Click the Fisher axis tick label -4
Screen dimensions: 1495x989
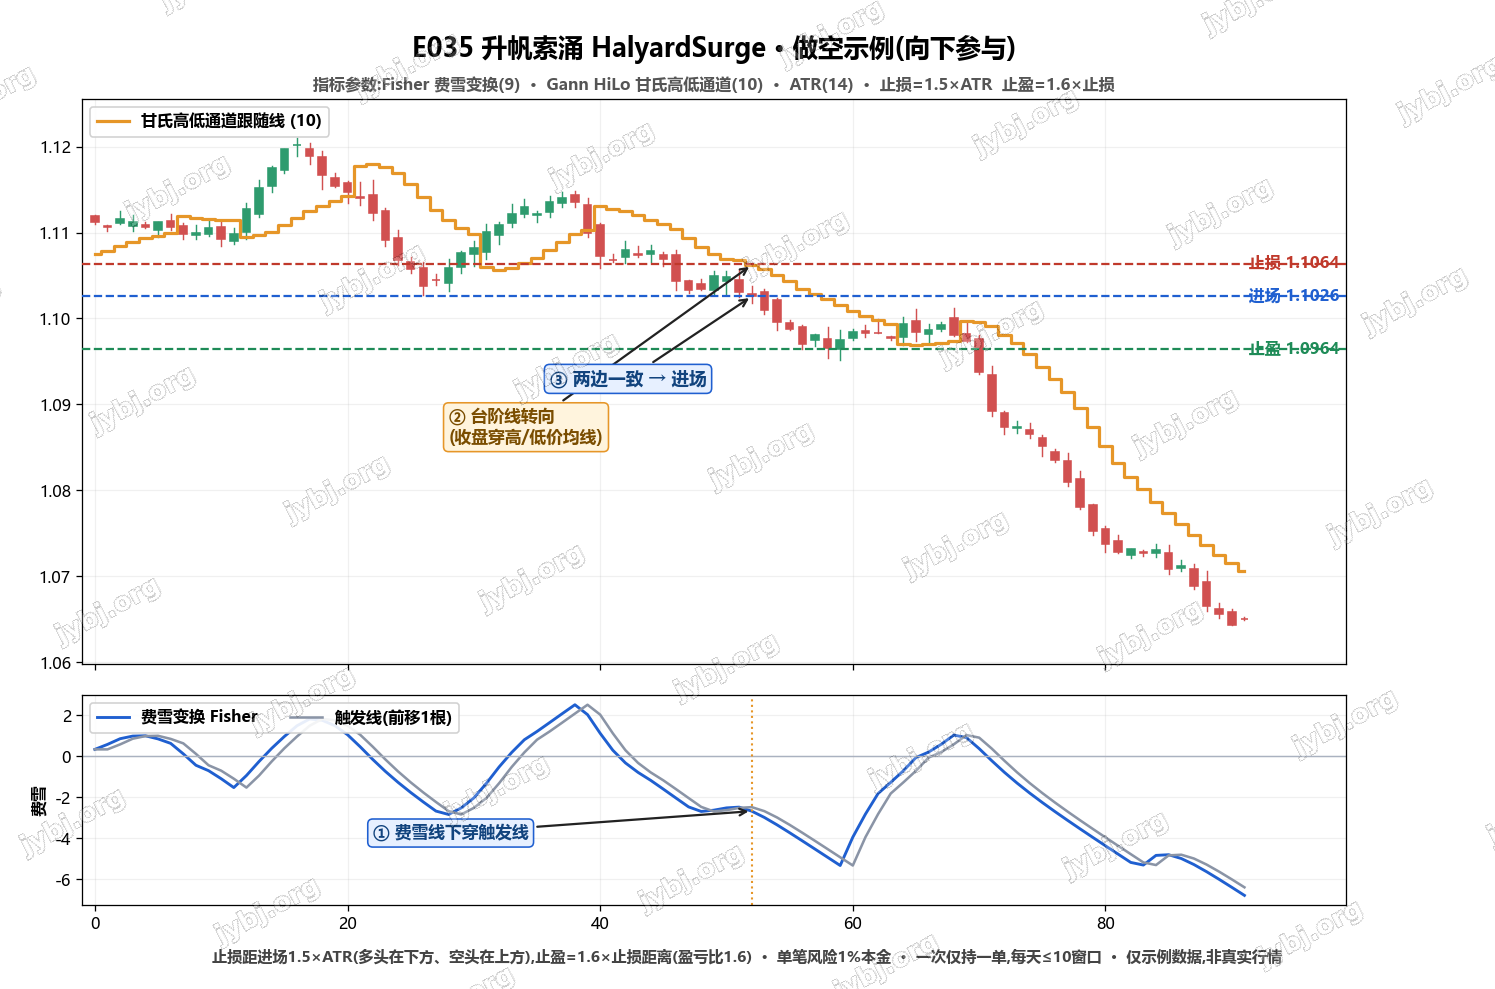click(63, 839)
